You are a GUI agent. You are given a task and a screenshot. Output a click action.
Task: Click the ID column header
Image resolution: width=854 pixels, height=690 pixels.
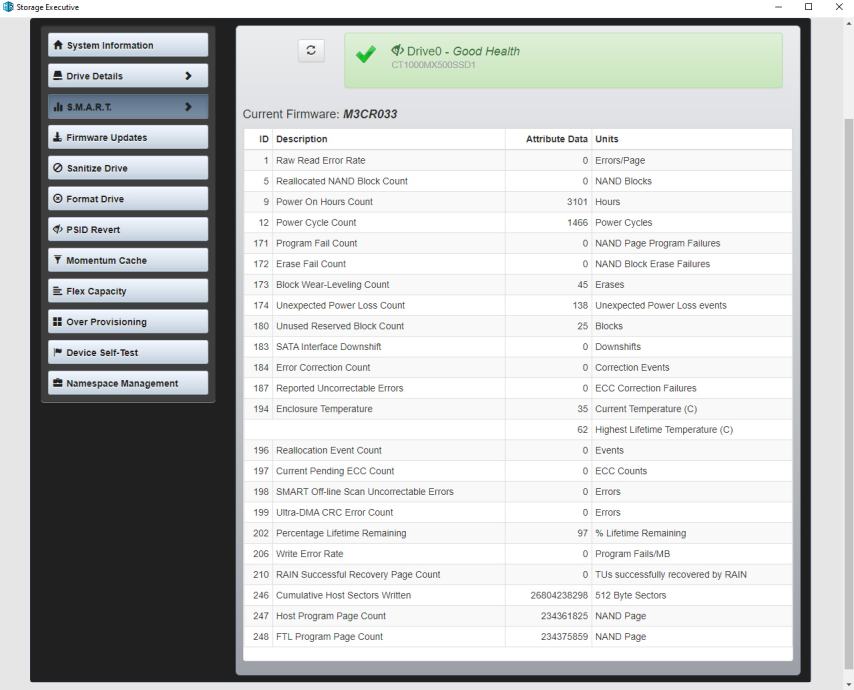click(x=264, y=139)
